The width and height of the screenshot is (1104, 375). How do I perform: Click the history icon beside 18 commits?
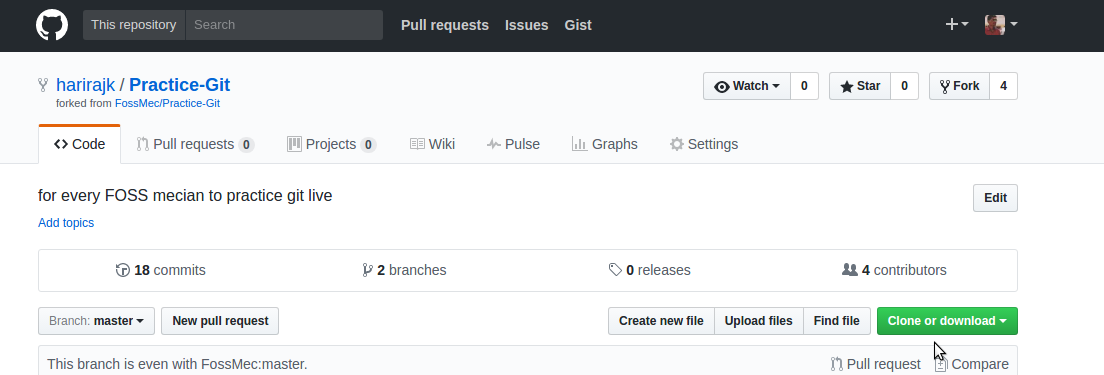(123, 270)
